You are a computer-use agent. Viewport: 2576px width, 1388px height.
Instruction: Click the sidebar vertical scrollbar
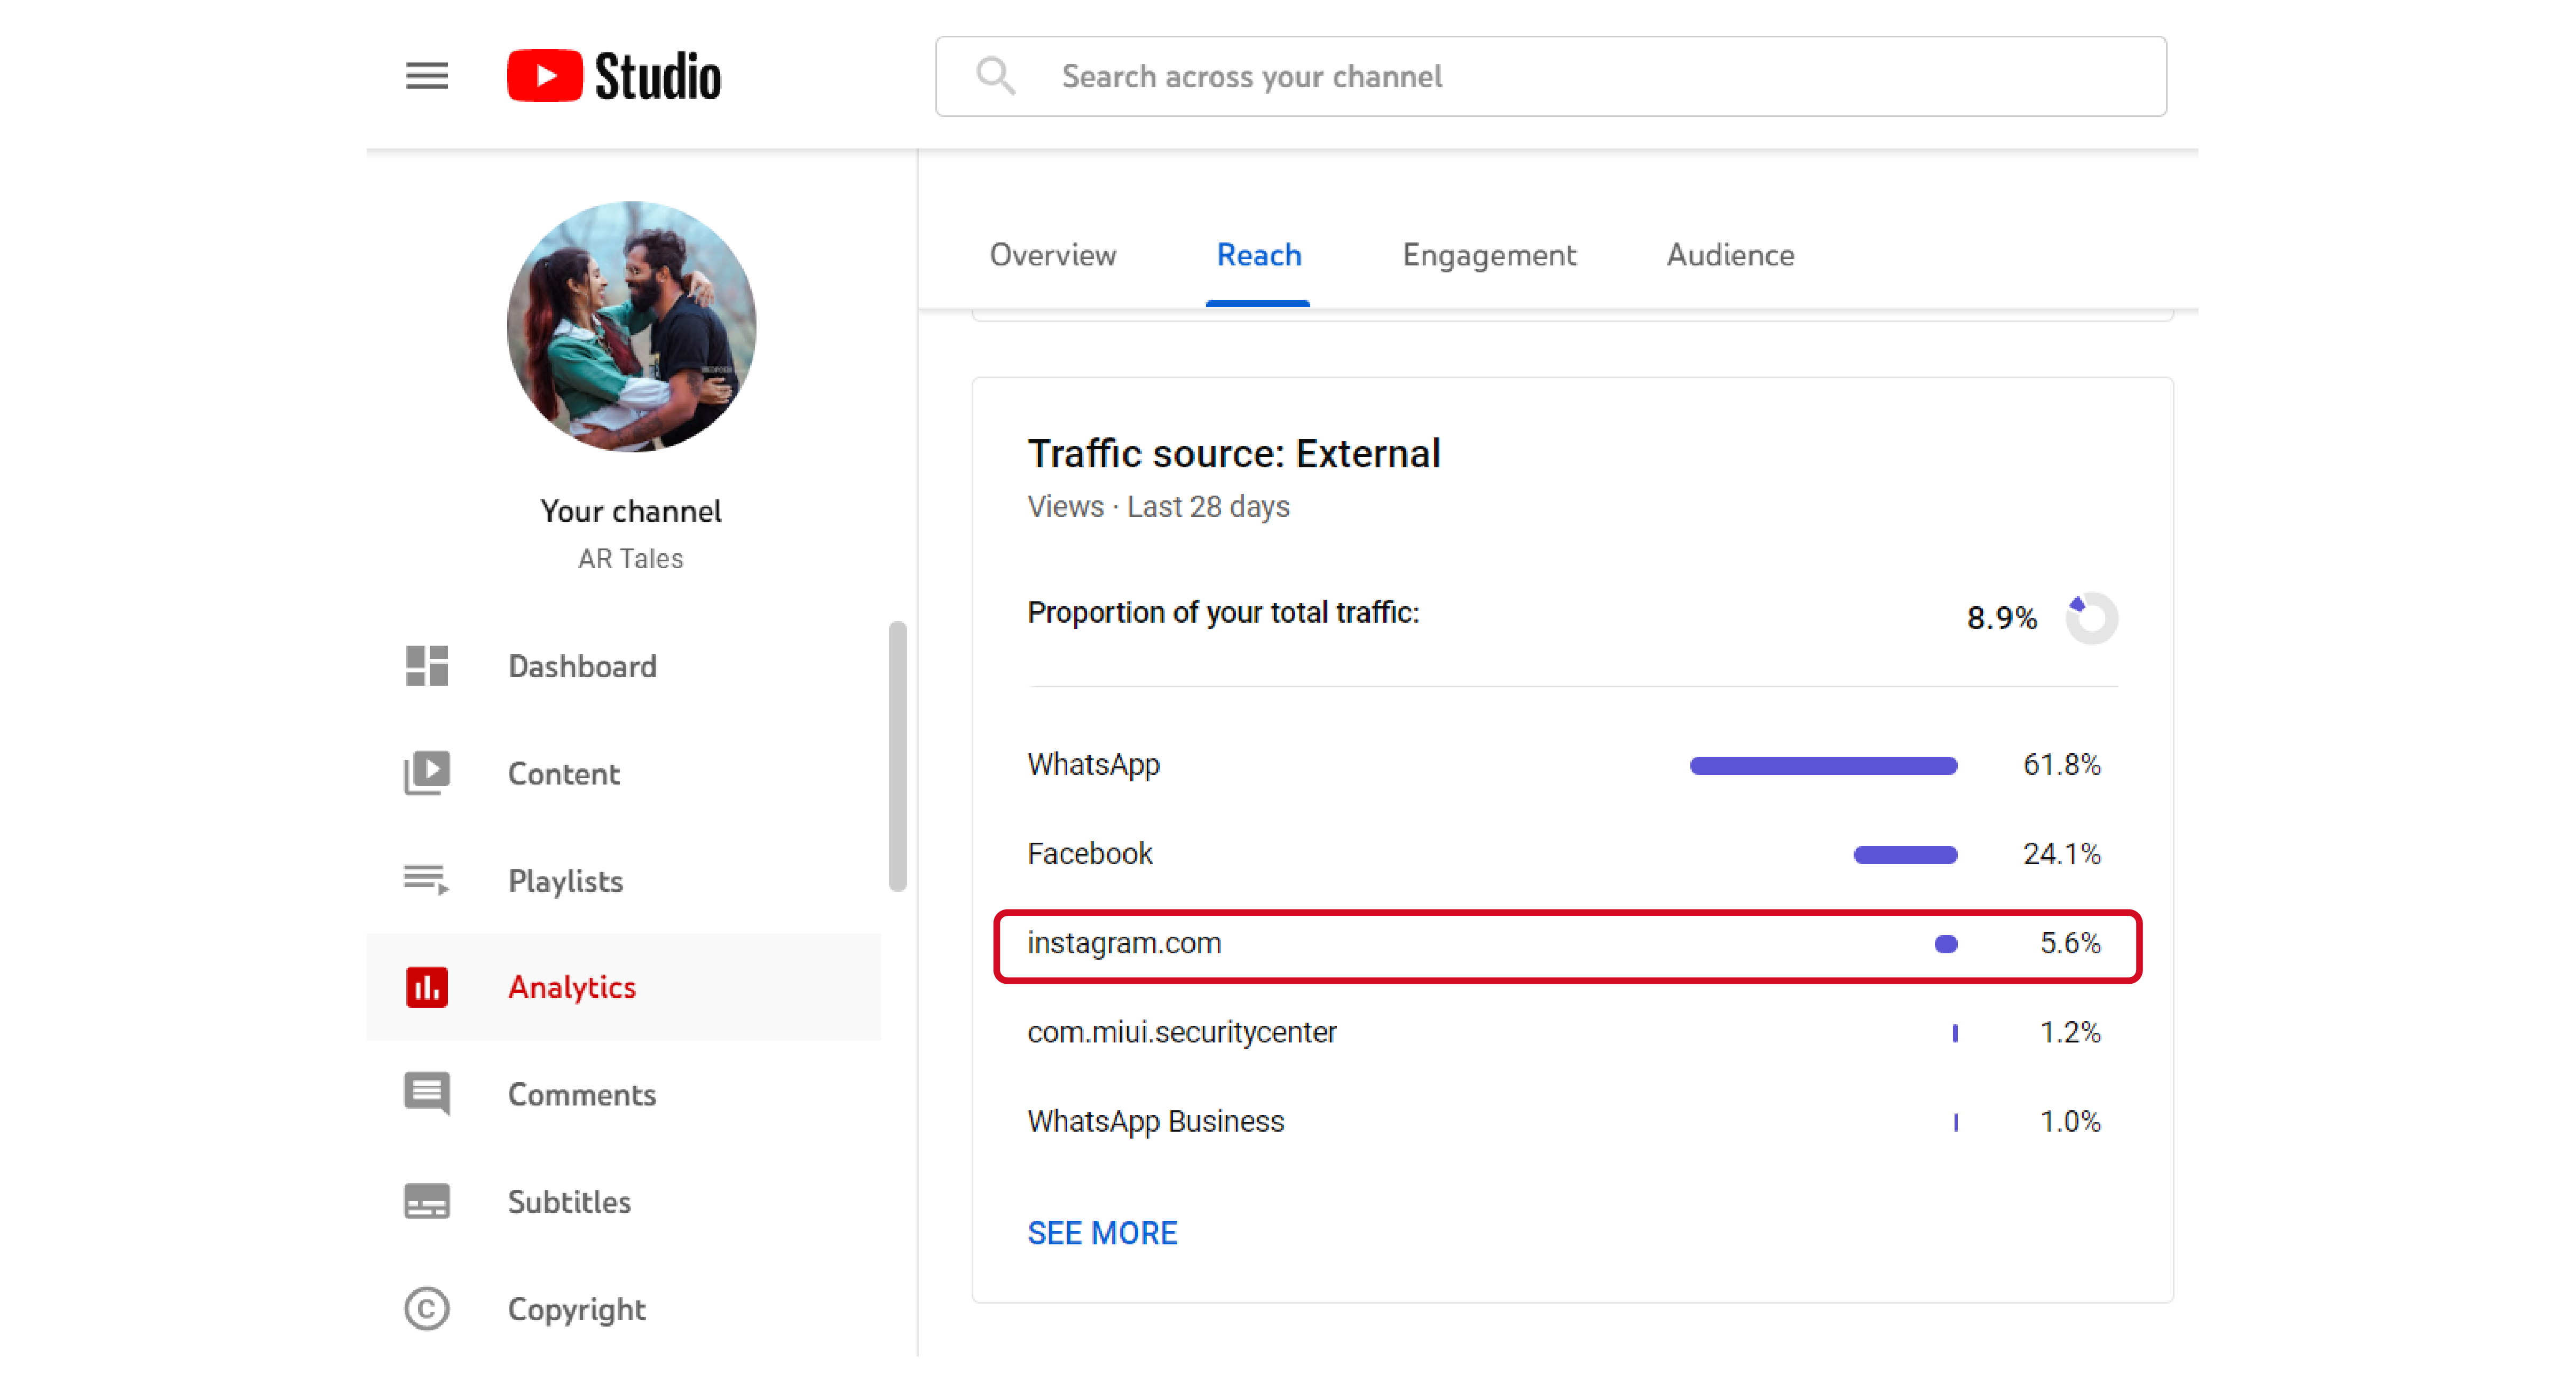coord(897,756)
